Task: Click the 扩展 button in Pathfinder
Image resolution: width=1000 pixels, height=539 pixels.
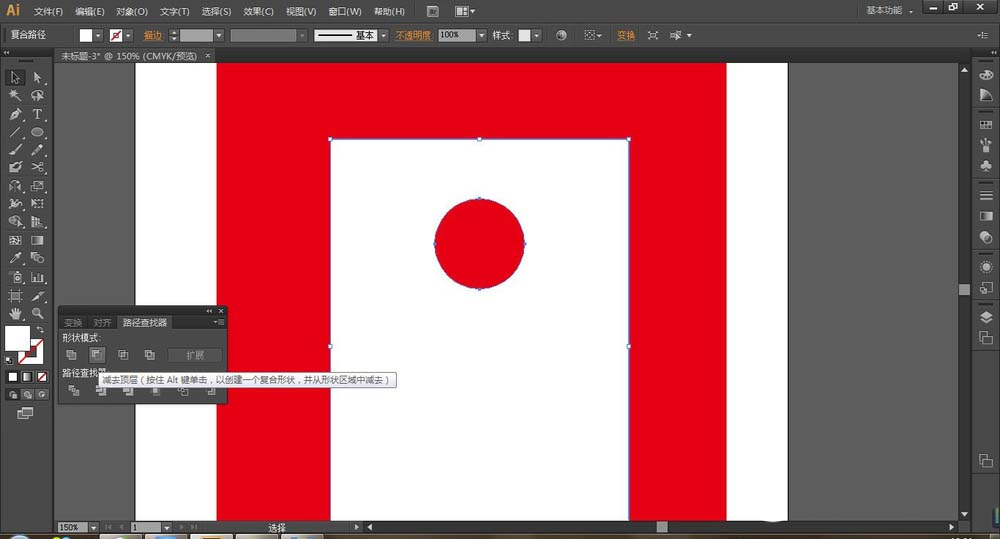Action: click(195, 355)
